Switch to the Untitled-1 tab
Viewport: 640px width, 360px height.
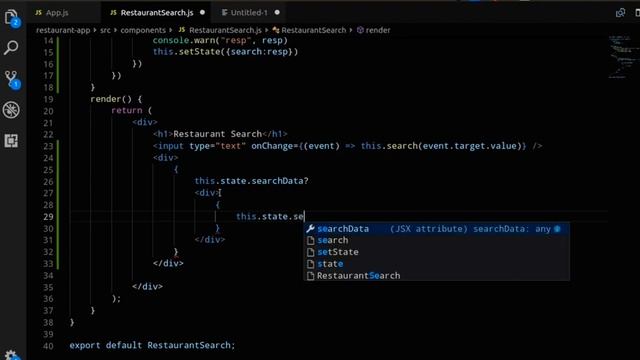[x=249, y=13]
